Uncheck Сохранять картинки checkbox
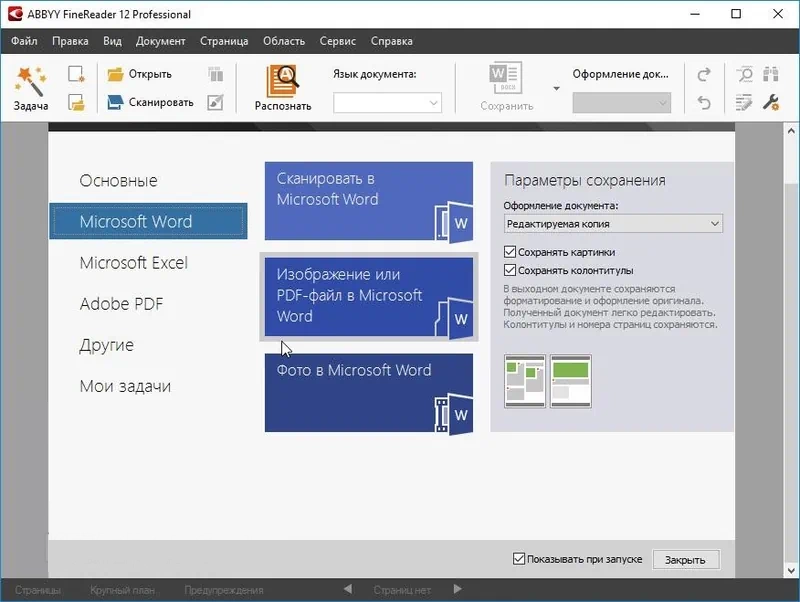The width and height of the screenshot is (800, 602). 510,252
